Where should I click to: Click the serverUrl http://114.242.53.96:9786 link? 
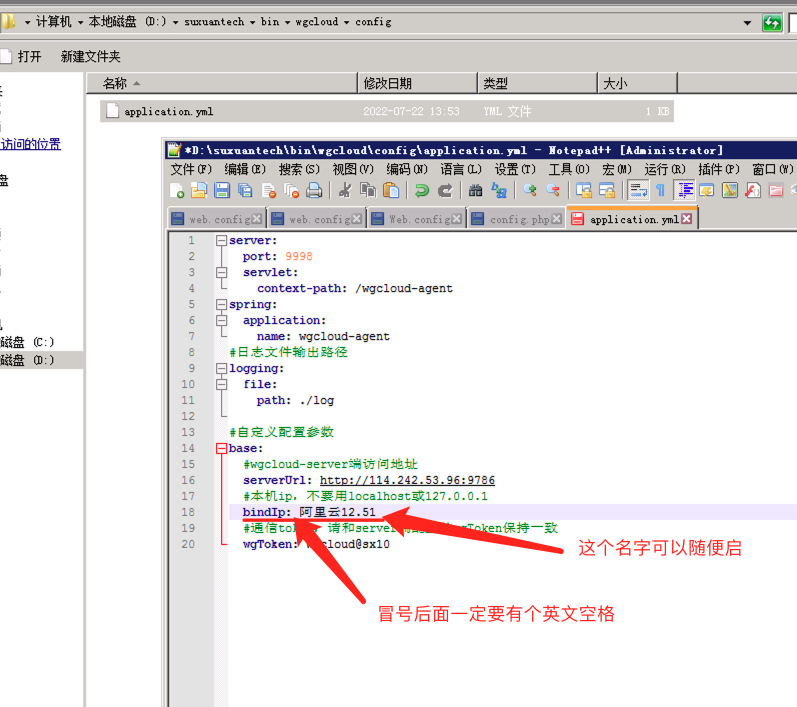pos(407,480)
